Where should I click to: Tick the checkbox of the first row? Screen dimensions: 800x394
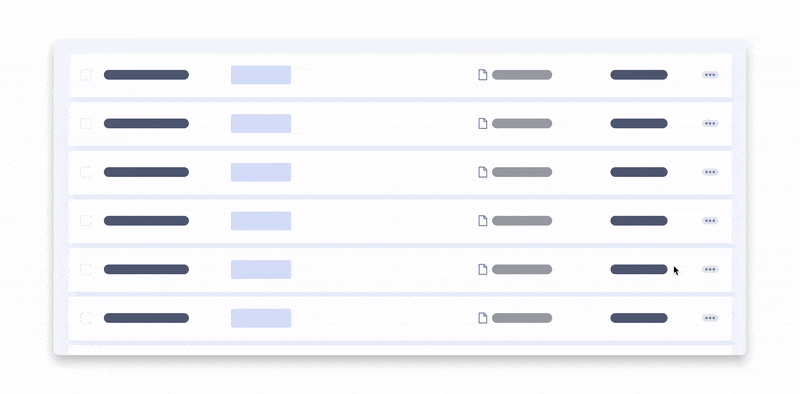click(x=86, y=75)
